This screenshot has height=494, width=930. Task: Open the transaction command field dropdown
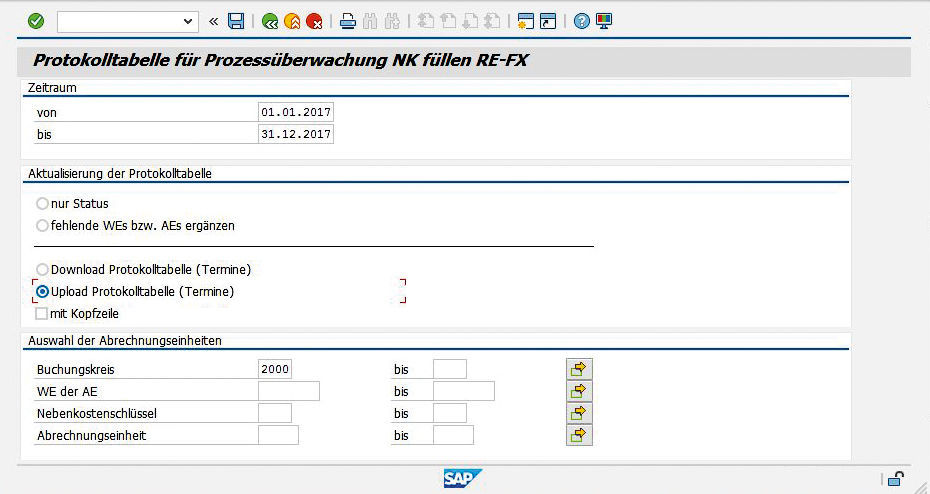point(189,21)
